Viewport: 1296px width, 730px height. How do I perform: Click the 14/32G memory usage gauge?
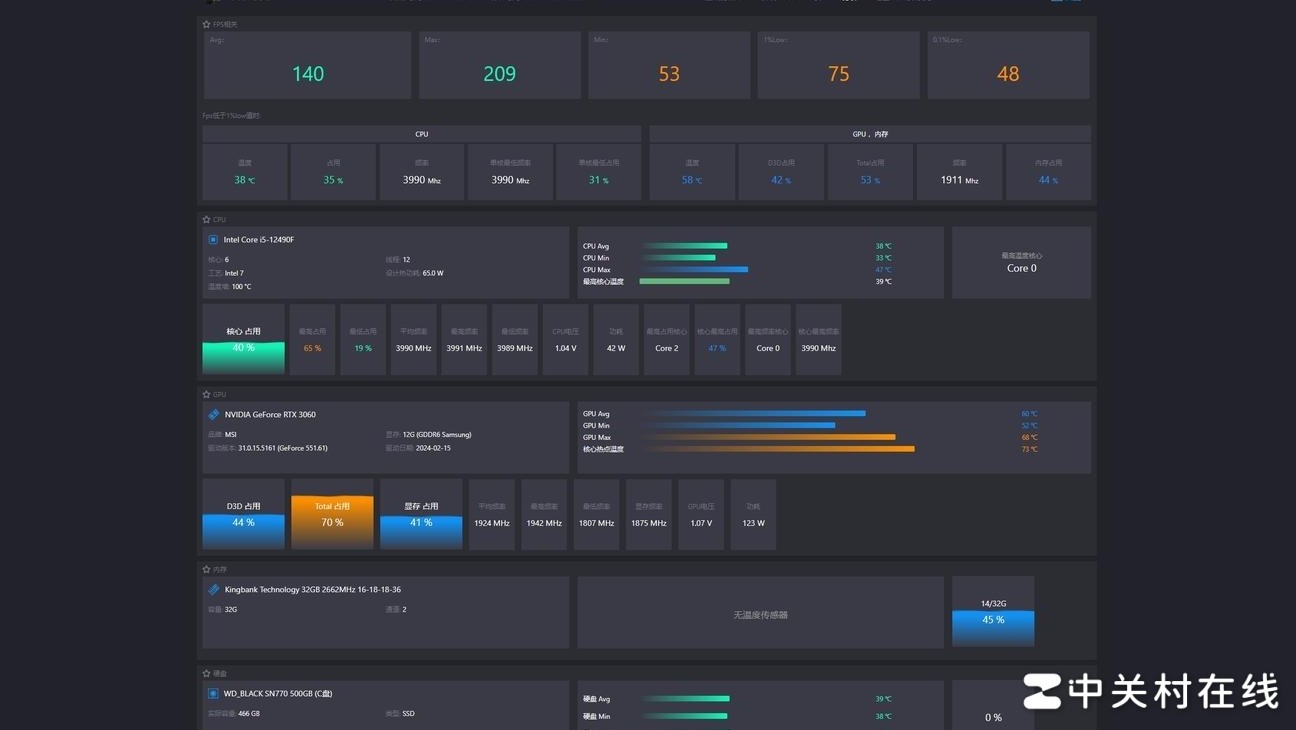(x=993, y=612)
